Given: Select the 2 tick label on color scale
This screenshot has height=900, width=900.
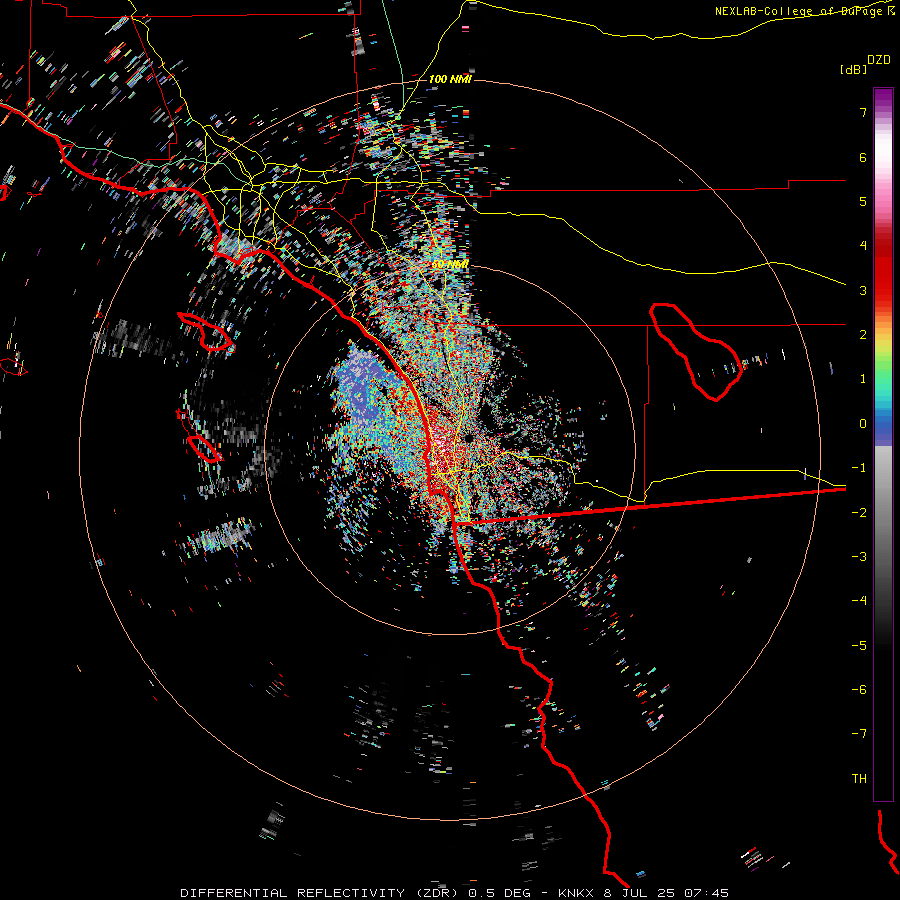Looking at the screenshot, I should pos(863,335).
